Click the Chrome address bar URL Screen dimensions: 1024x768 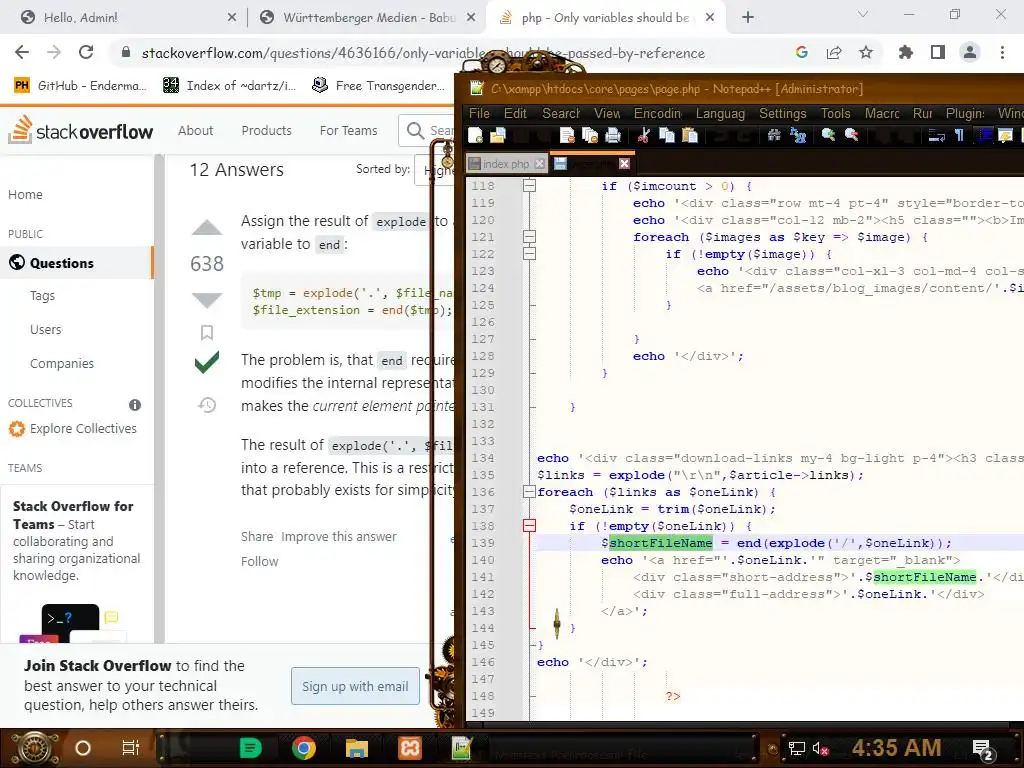point(423,53)
